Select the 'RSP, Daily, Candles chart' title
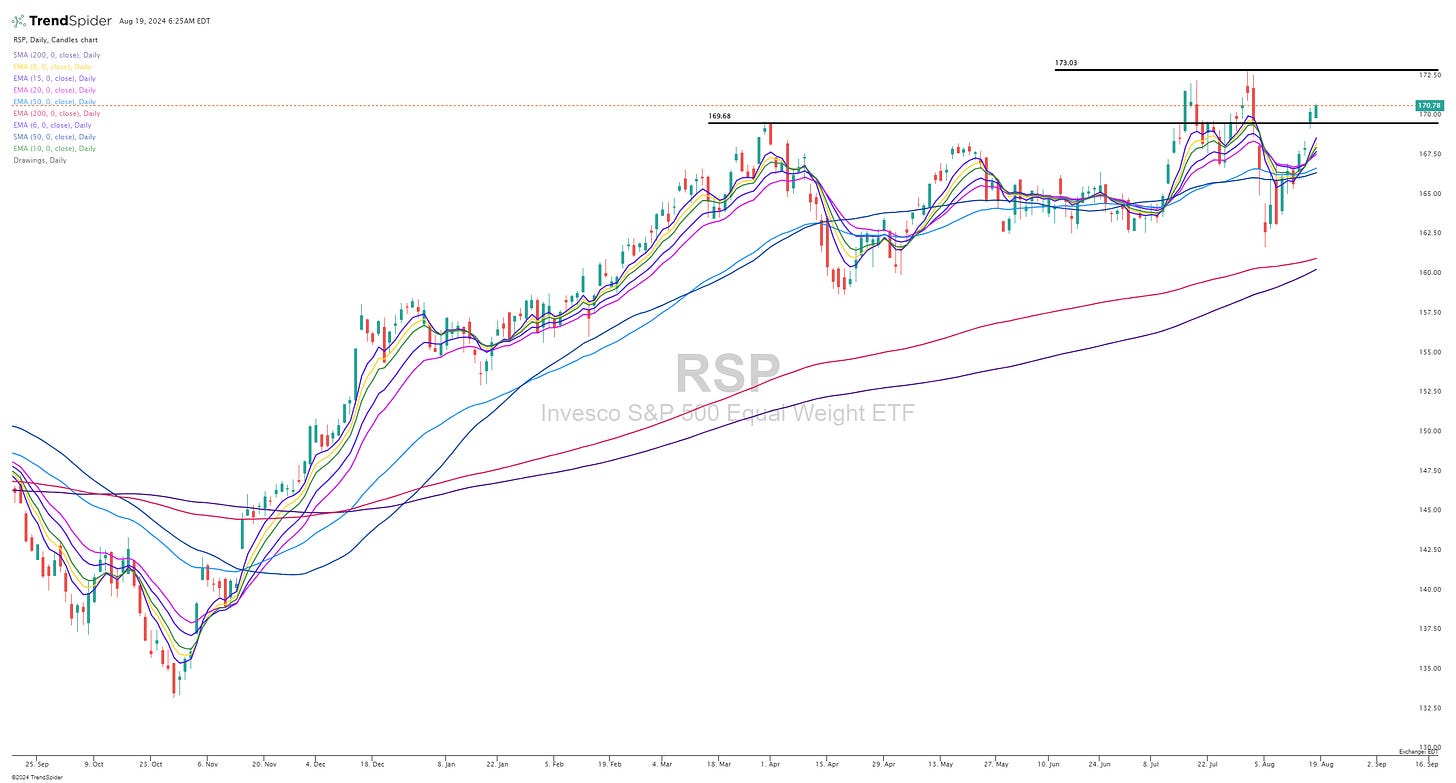The image size is (1456, 783). (x=55, y=40)
